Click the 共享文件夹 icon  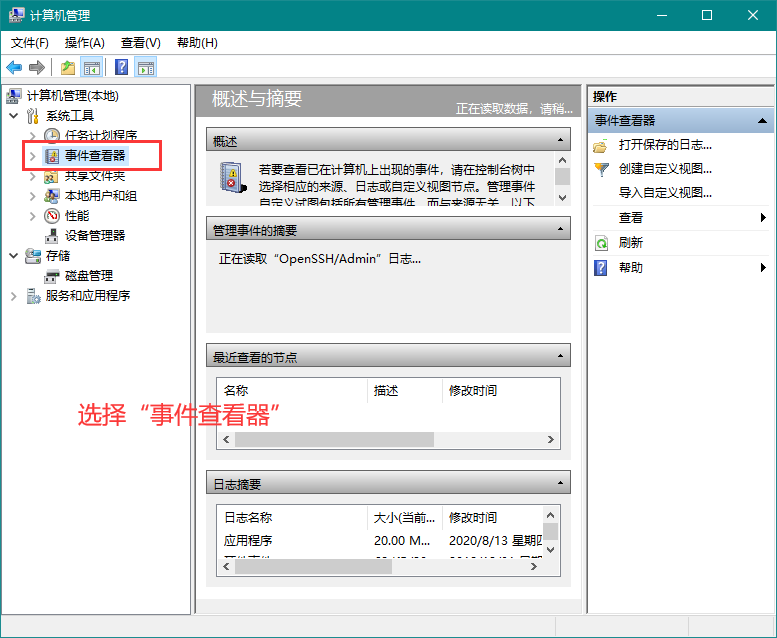click(52, 176)
